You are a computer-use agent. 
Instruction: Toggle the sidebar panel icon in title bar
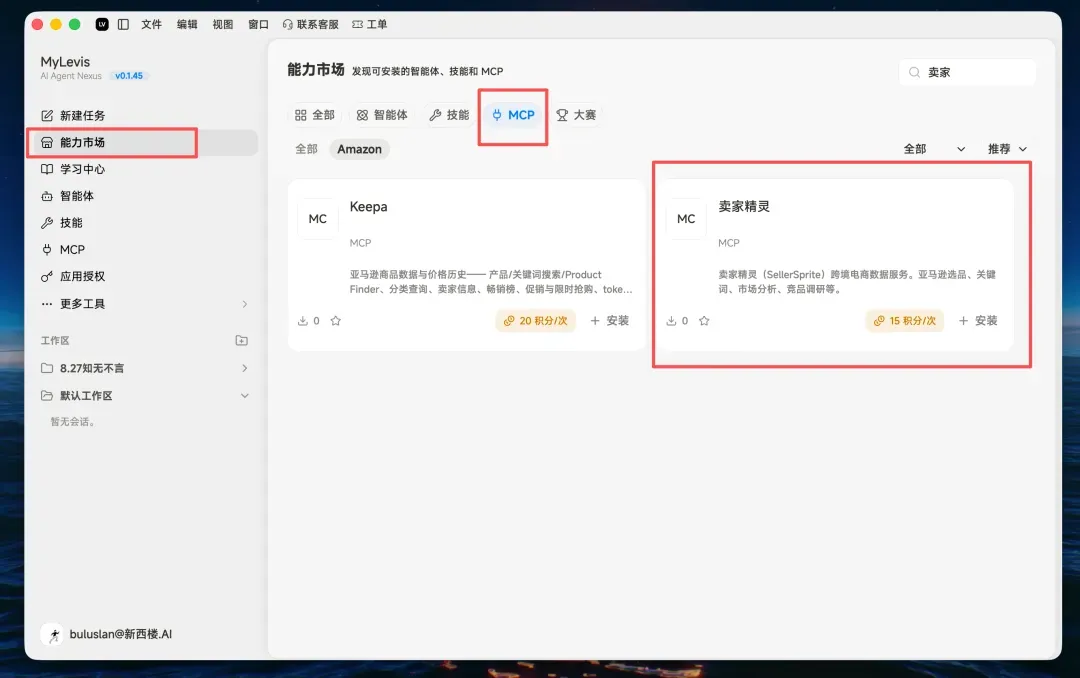123,24
